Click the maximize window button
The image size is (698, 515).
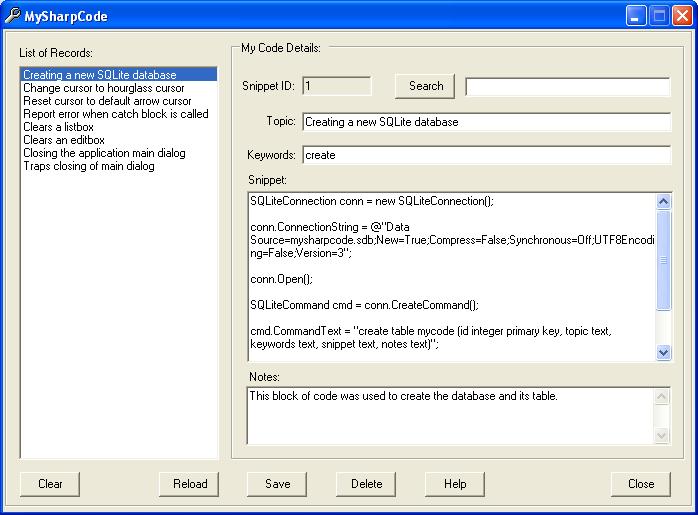click(659, 16)
